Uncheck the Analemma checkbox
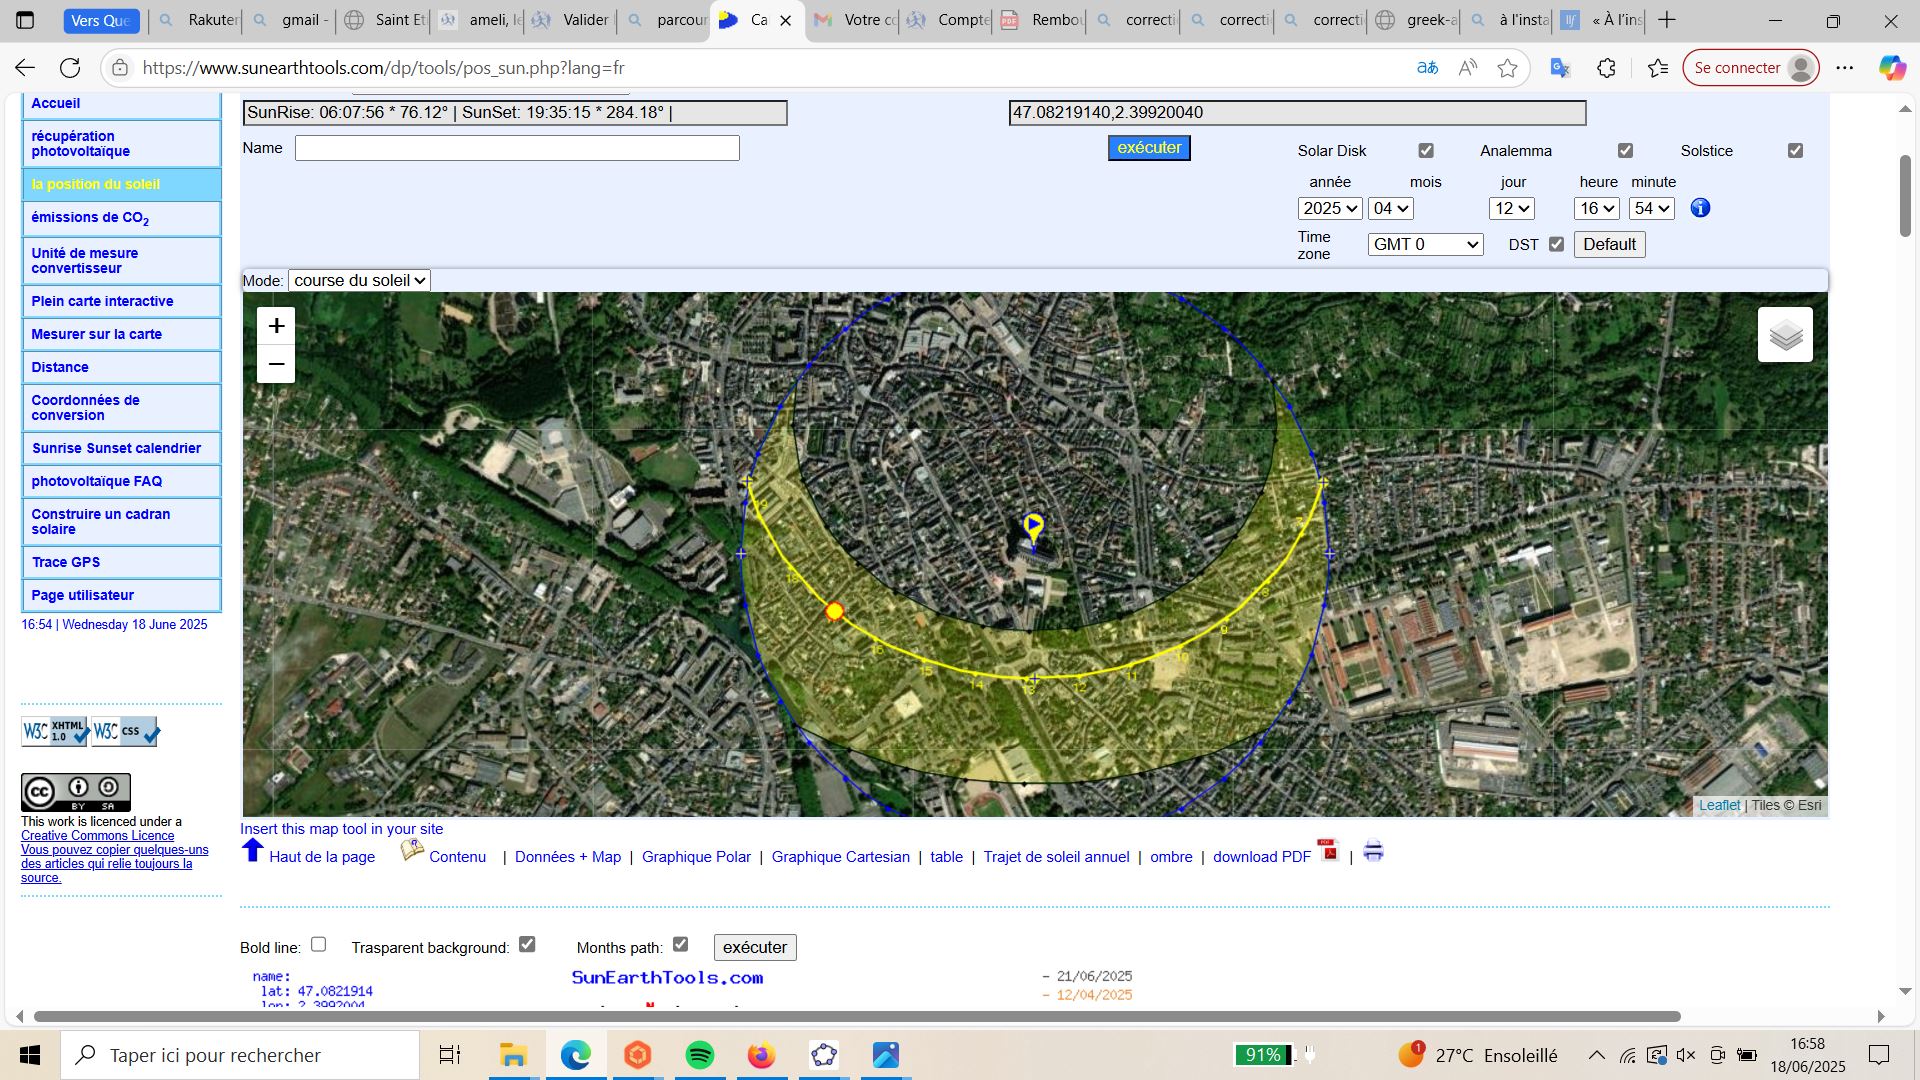Screen dimensions: 1920x1080 pos(1625,151)
